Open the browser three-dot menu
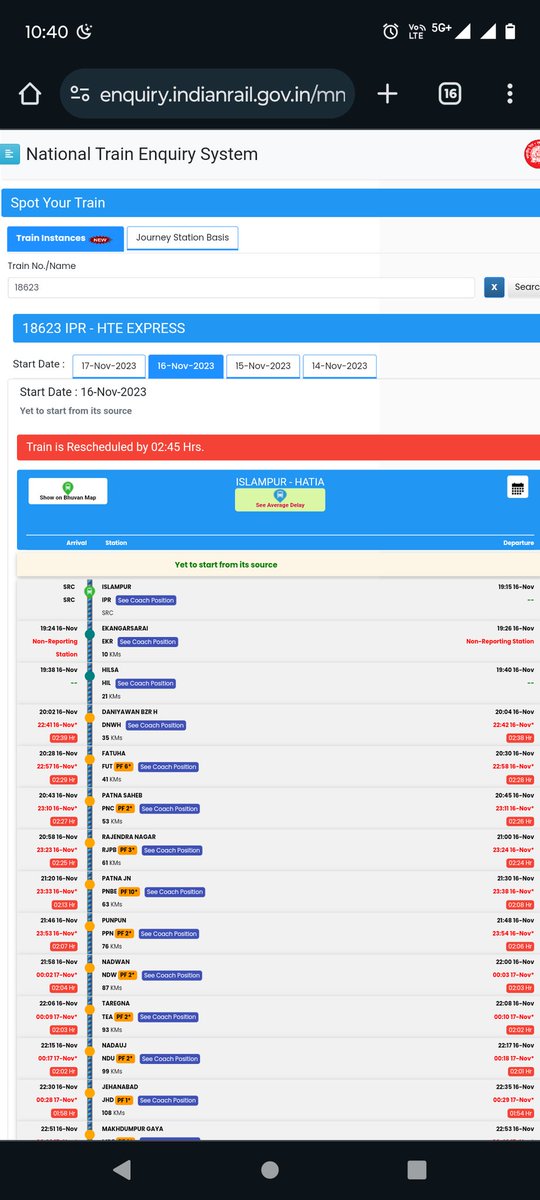540x1200 pixels. point(510,94)
